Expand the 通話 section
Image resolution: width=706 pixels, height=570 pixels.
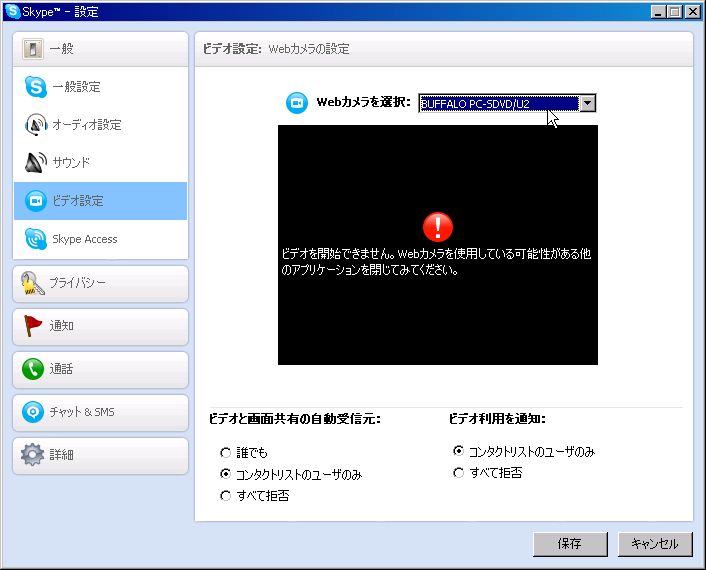point(100,370)
